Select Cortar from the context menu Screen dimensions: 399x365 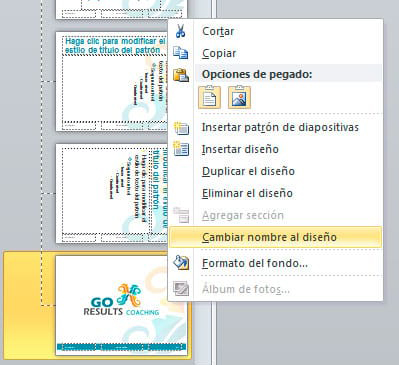coord(218,31)
